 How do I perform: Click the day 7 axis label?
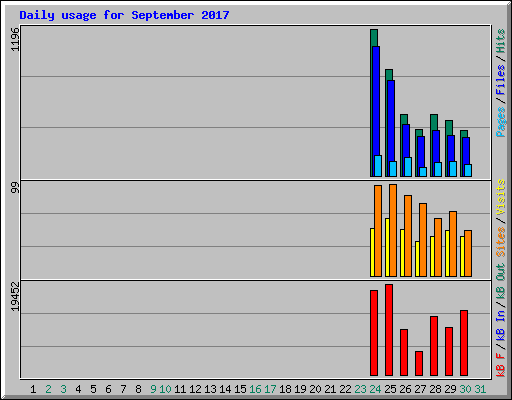pyautogui.click(x=123, y=389)
